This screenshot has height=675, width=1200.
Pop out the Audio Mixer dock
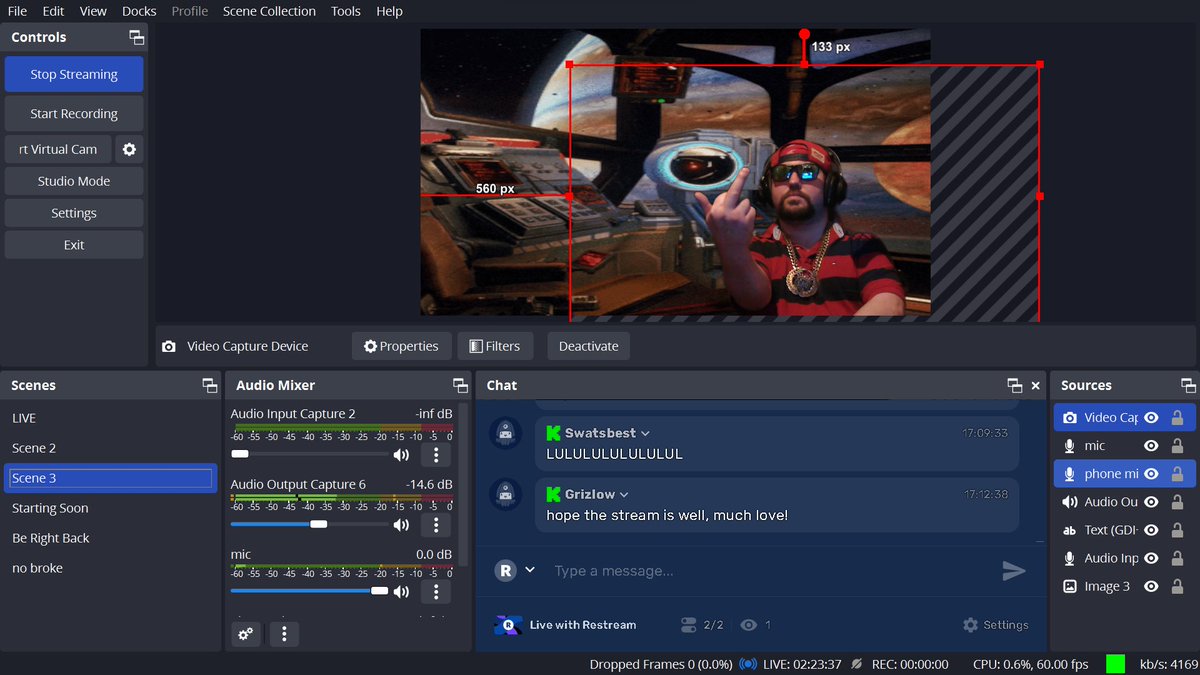[460, 385]
